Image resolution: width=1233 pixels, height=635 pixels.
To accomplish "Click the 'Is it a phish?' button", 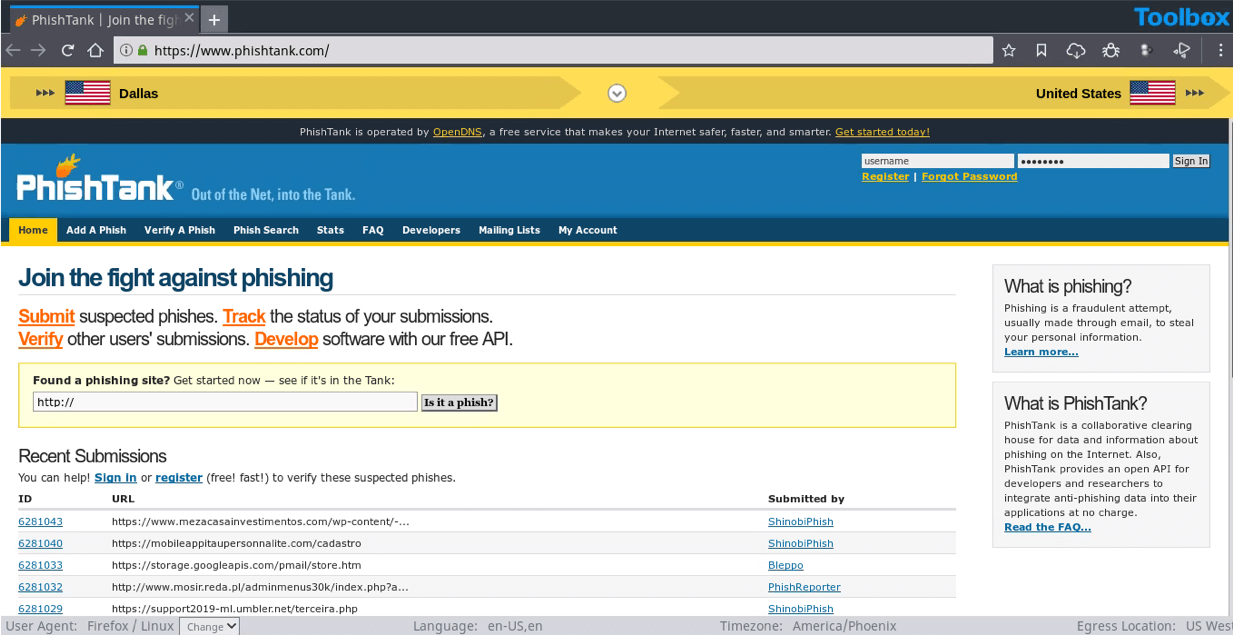I will (x=459, y=403).
